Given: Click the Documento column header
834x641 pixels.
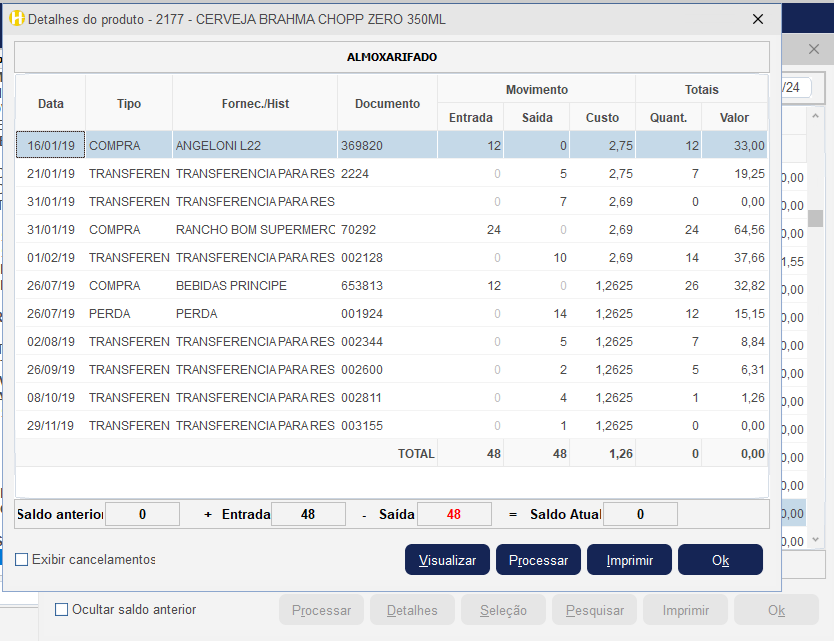Looking at the screenshot, I should click(387, 104).
